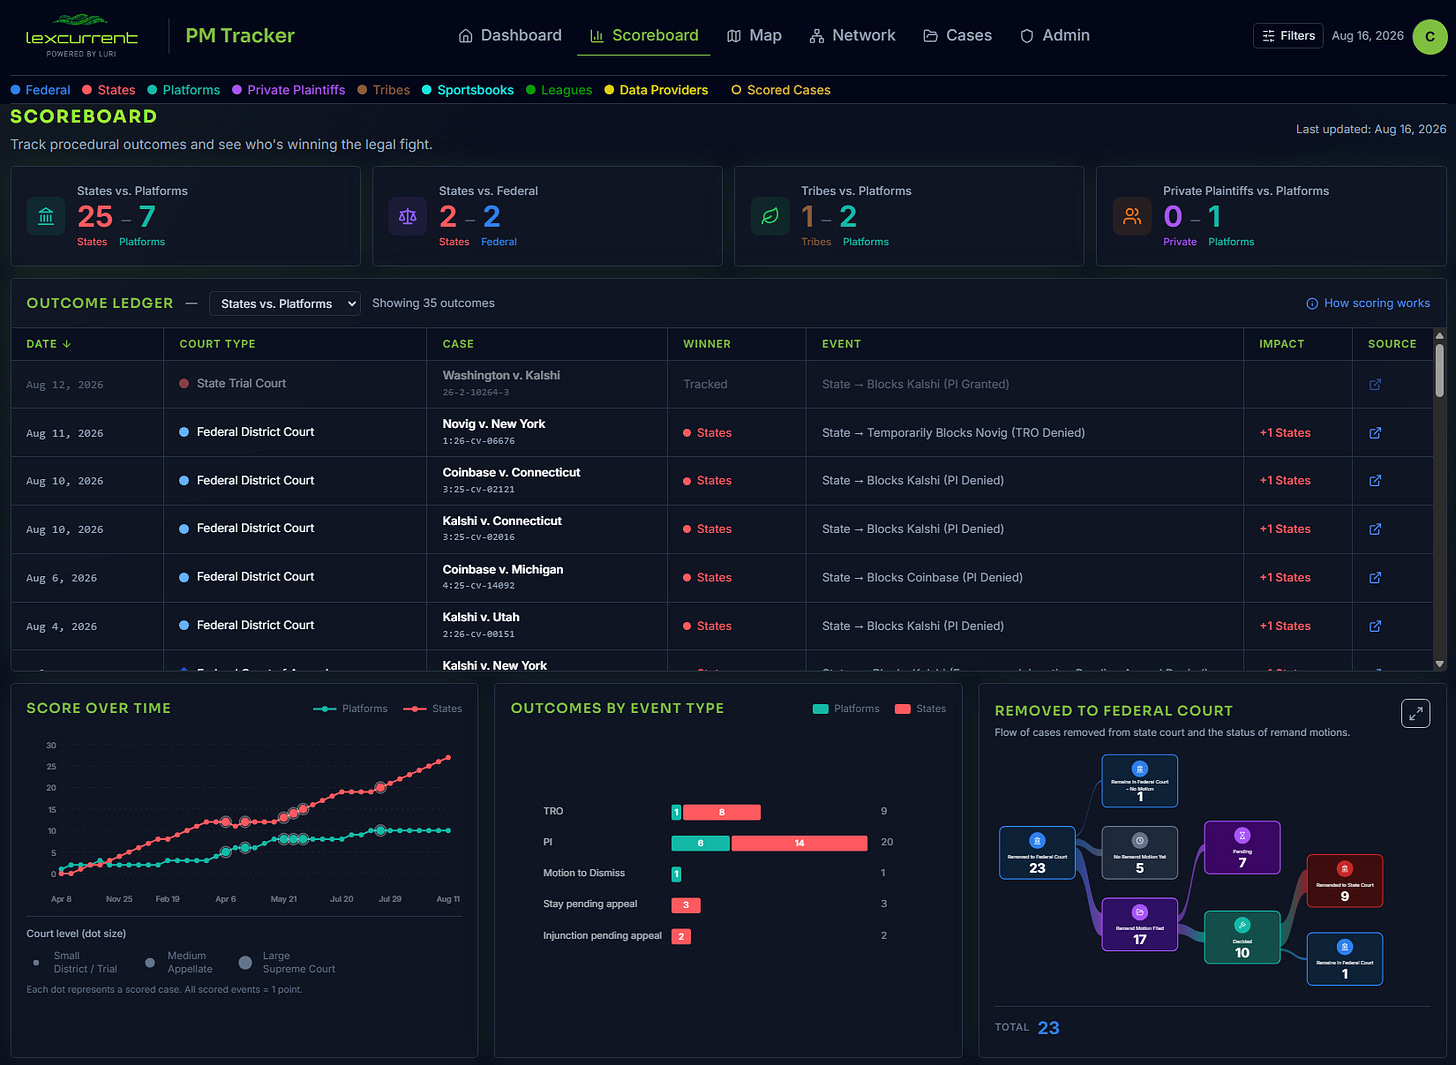Open the Network tab
The image size is (1456, 1065).
click(x=852, y=35)
